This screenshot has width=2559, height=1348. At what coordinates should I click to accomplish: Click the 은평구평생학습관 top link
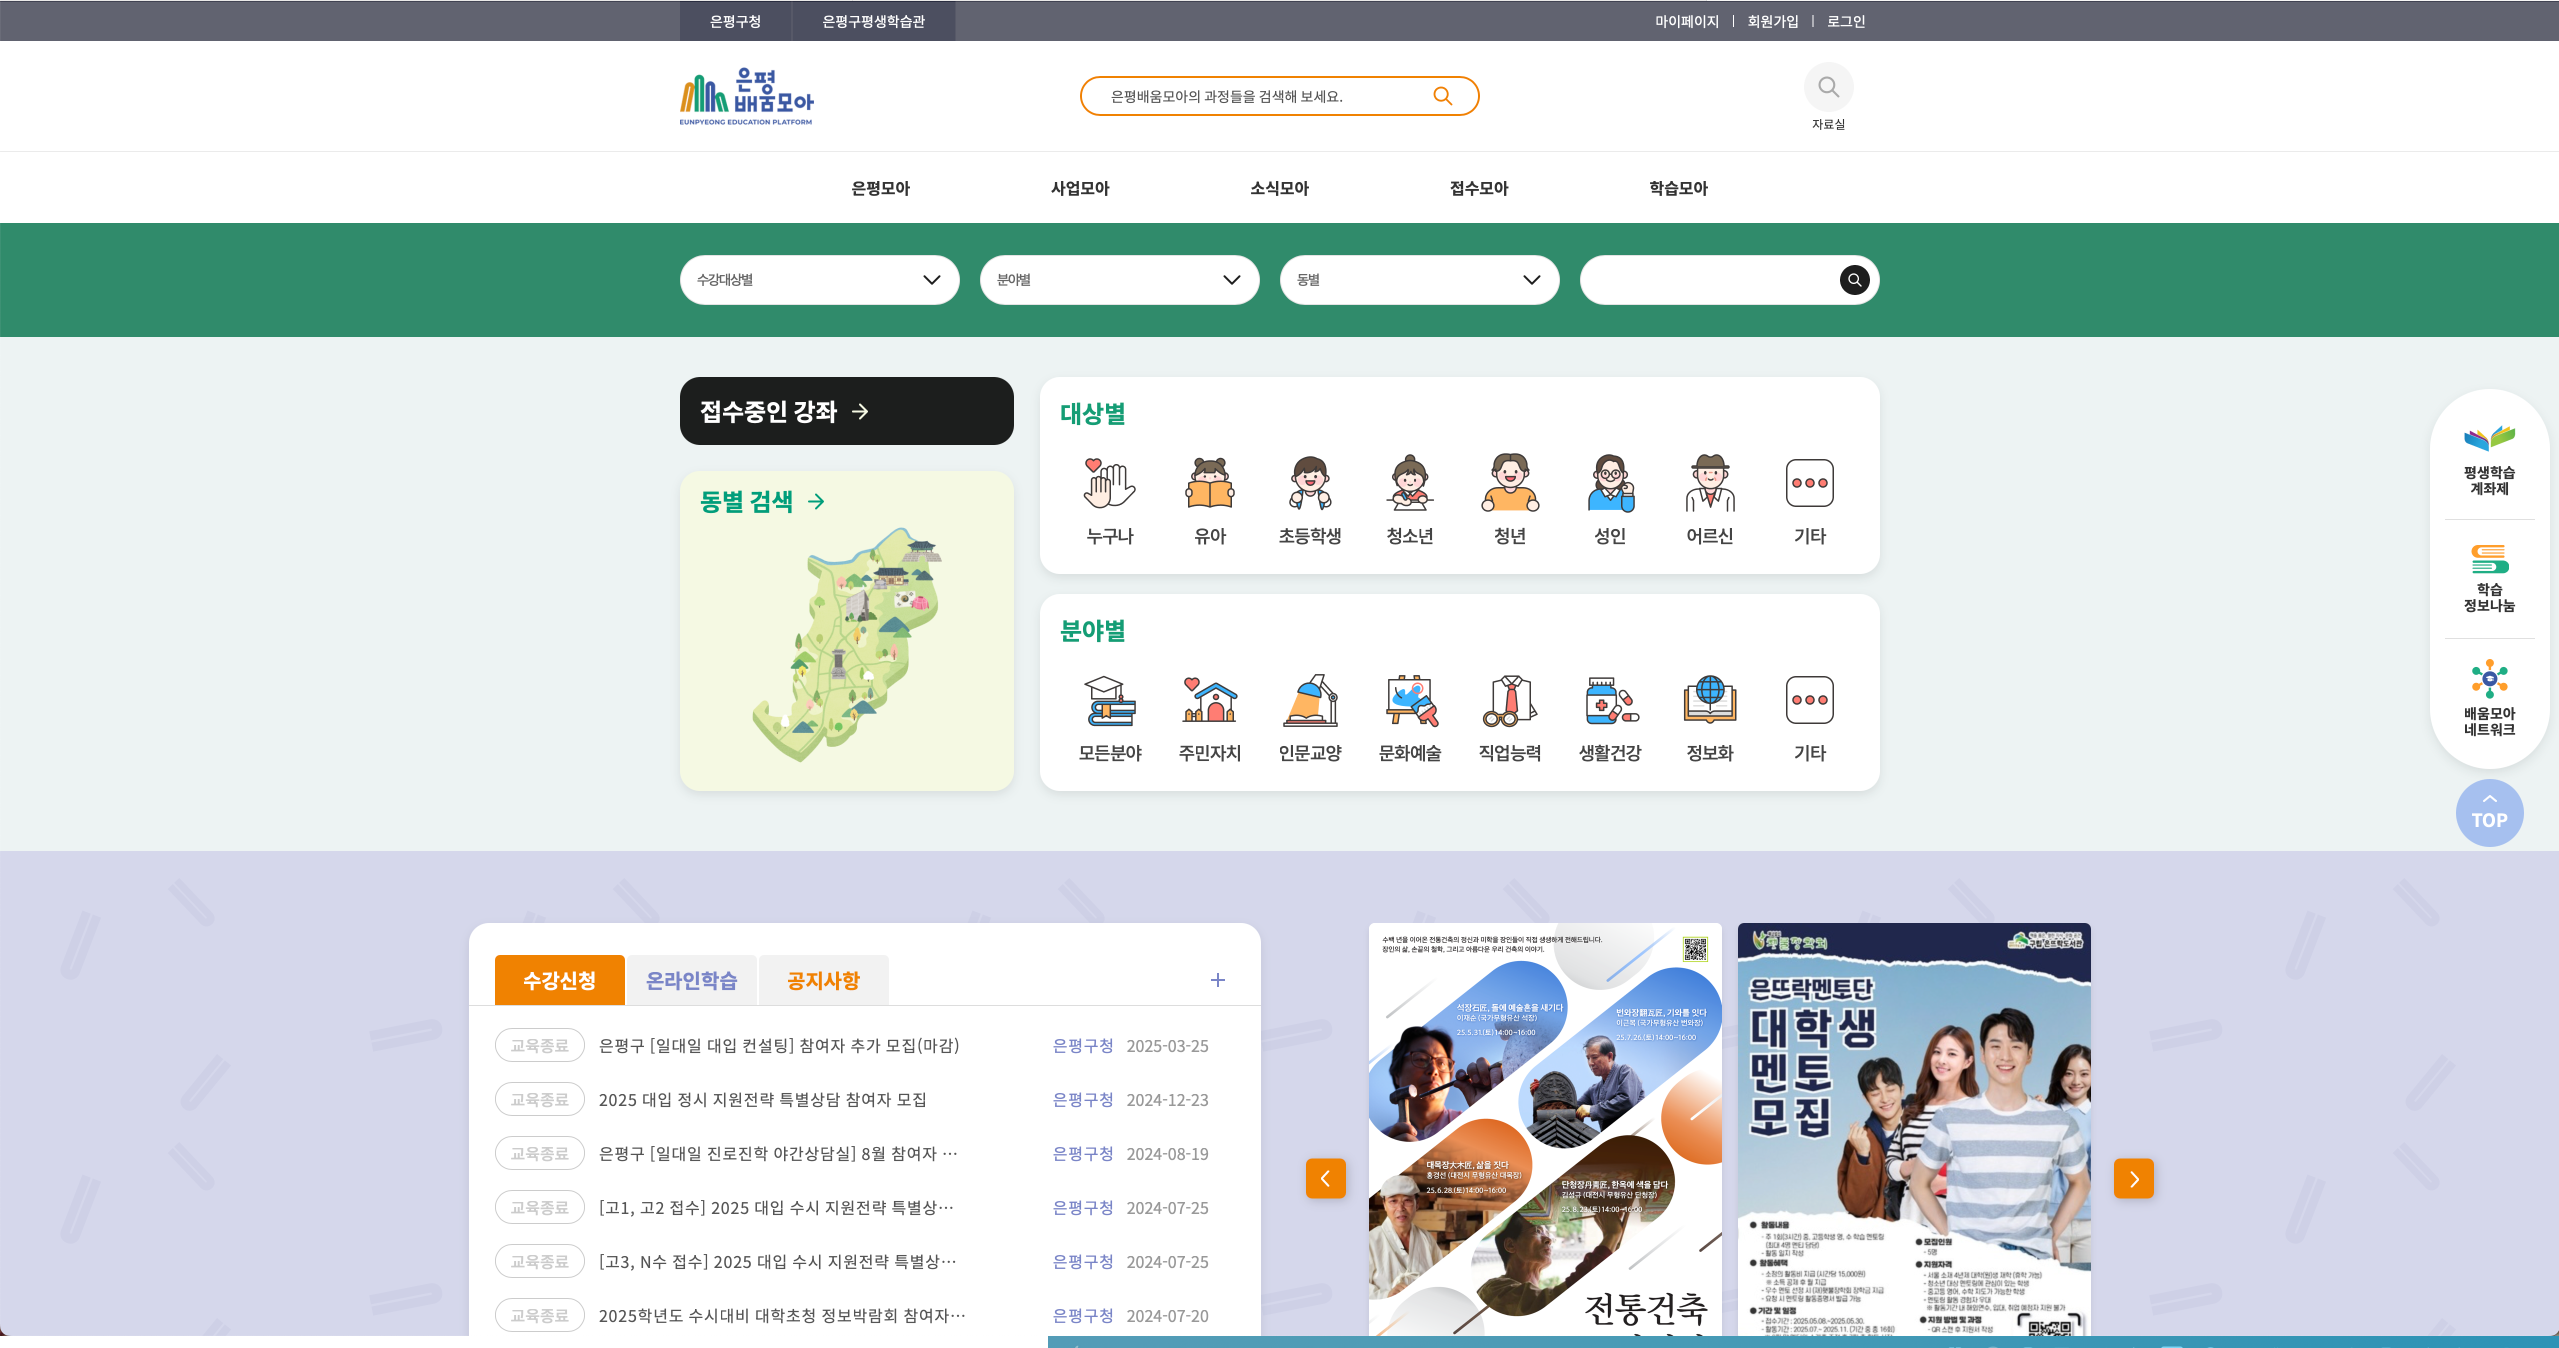(x=873, y=21)
